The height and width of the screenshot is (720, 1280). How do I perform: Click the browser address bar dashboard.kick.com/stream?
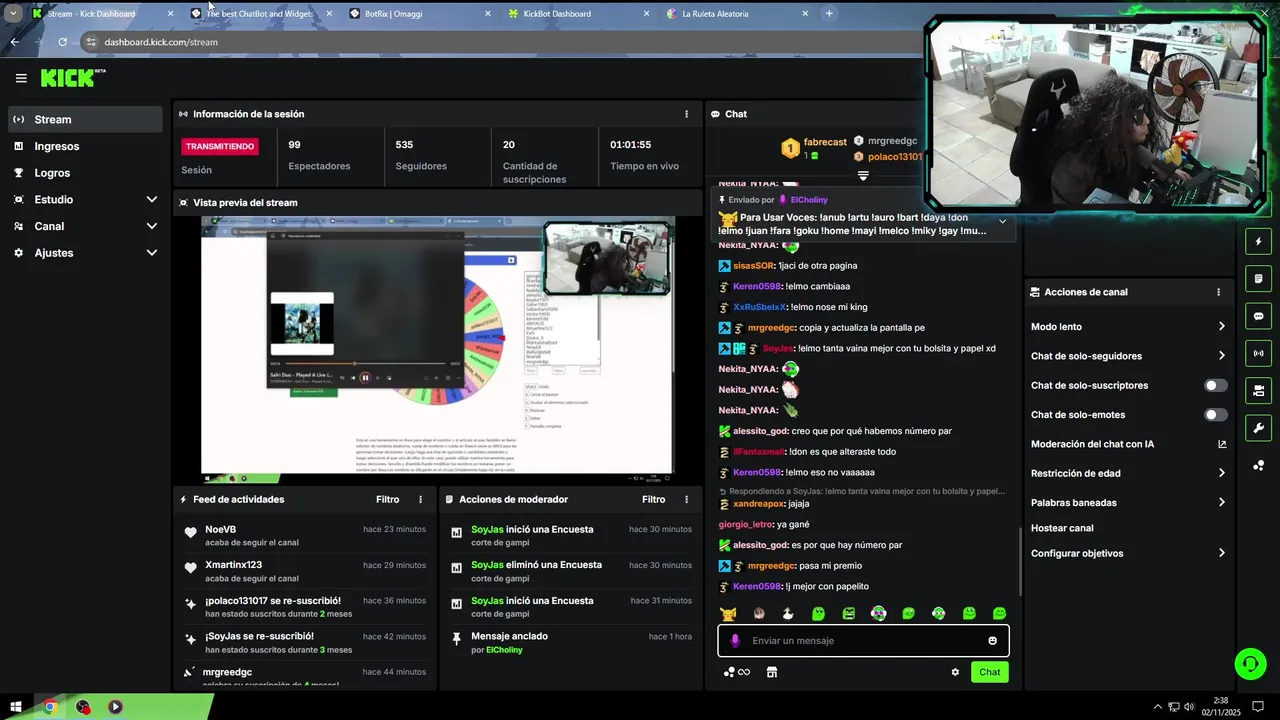pos(500,42)
